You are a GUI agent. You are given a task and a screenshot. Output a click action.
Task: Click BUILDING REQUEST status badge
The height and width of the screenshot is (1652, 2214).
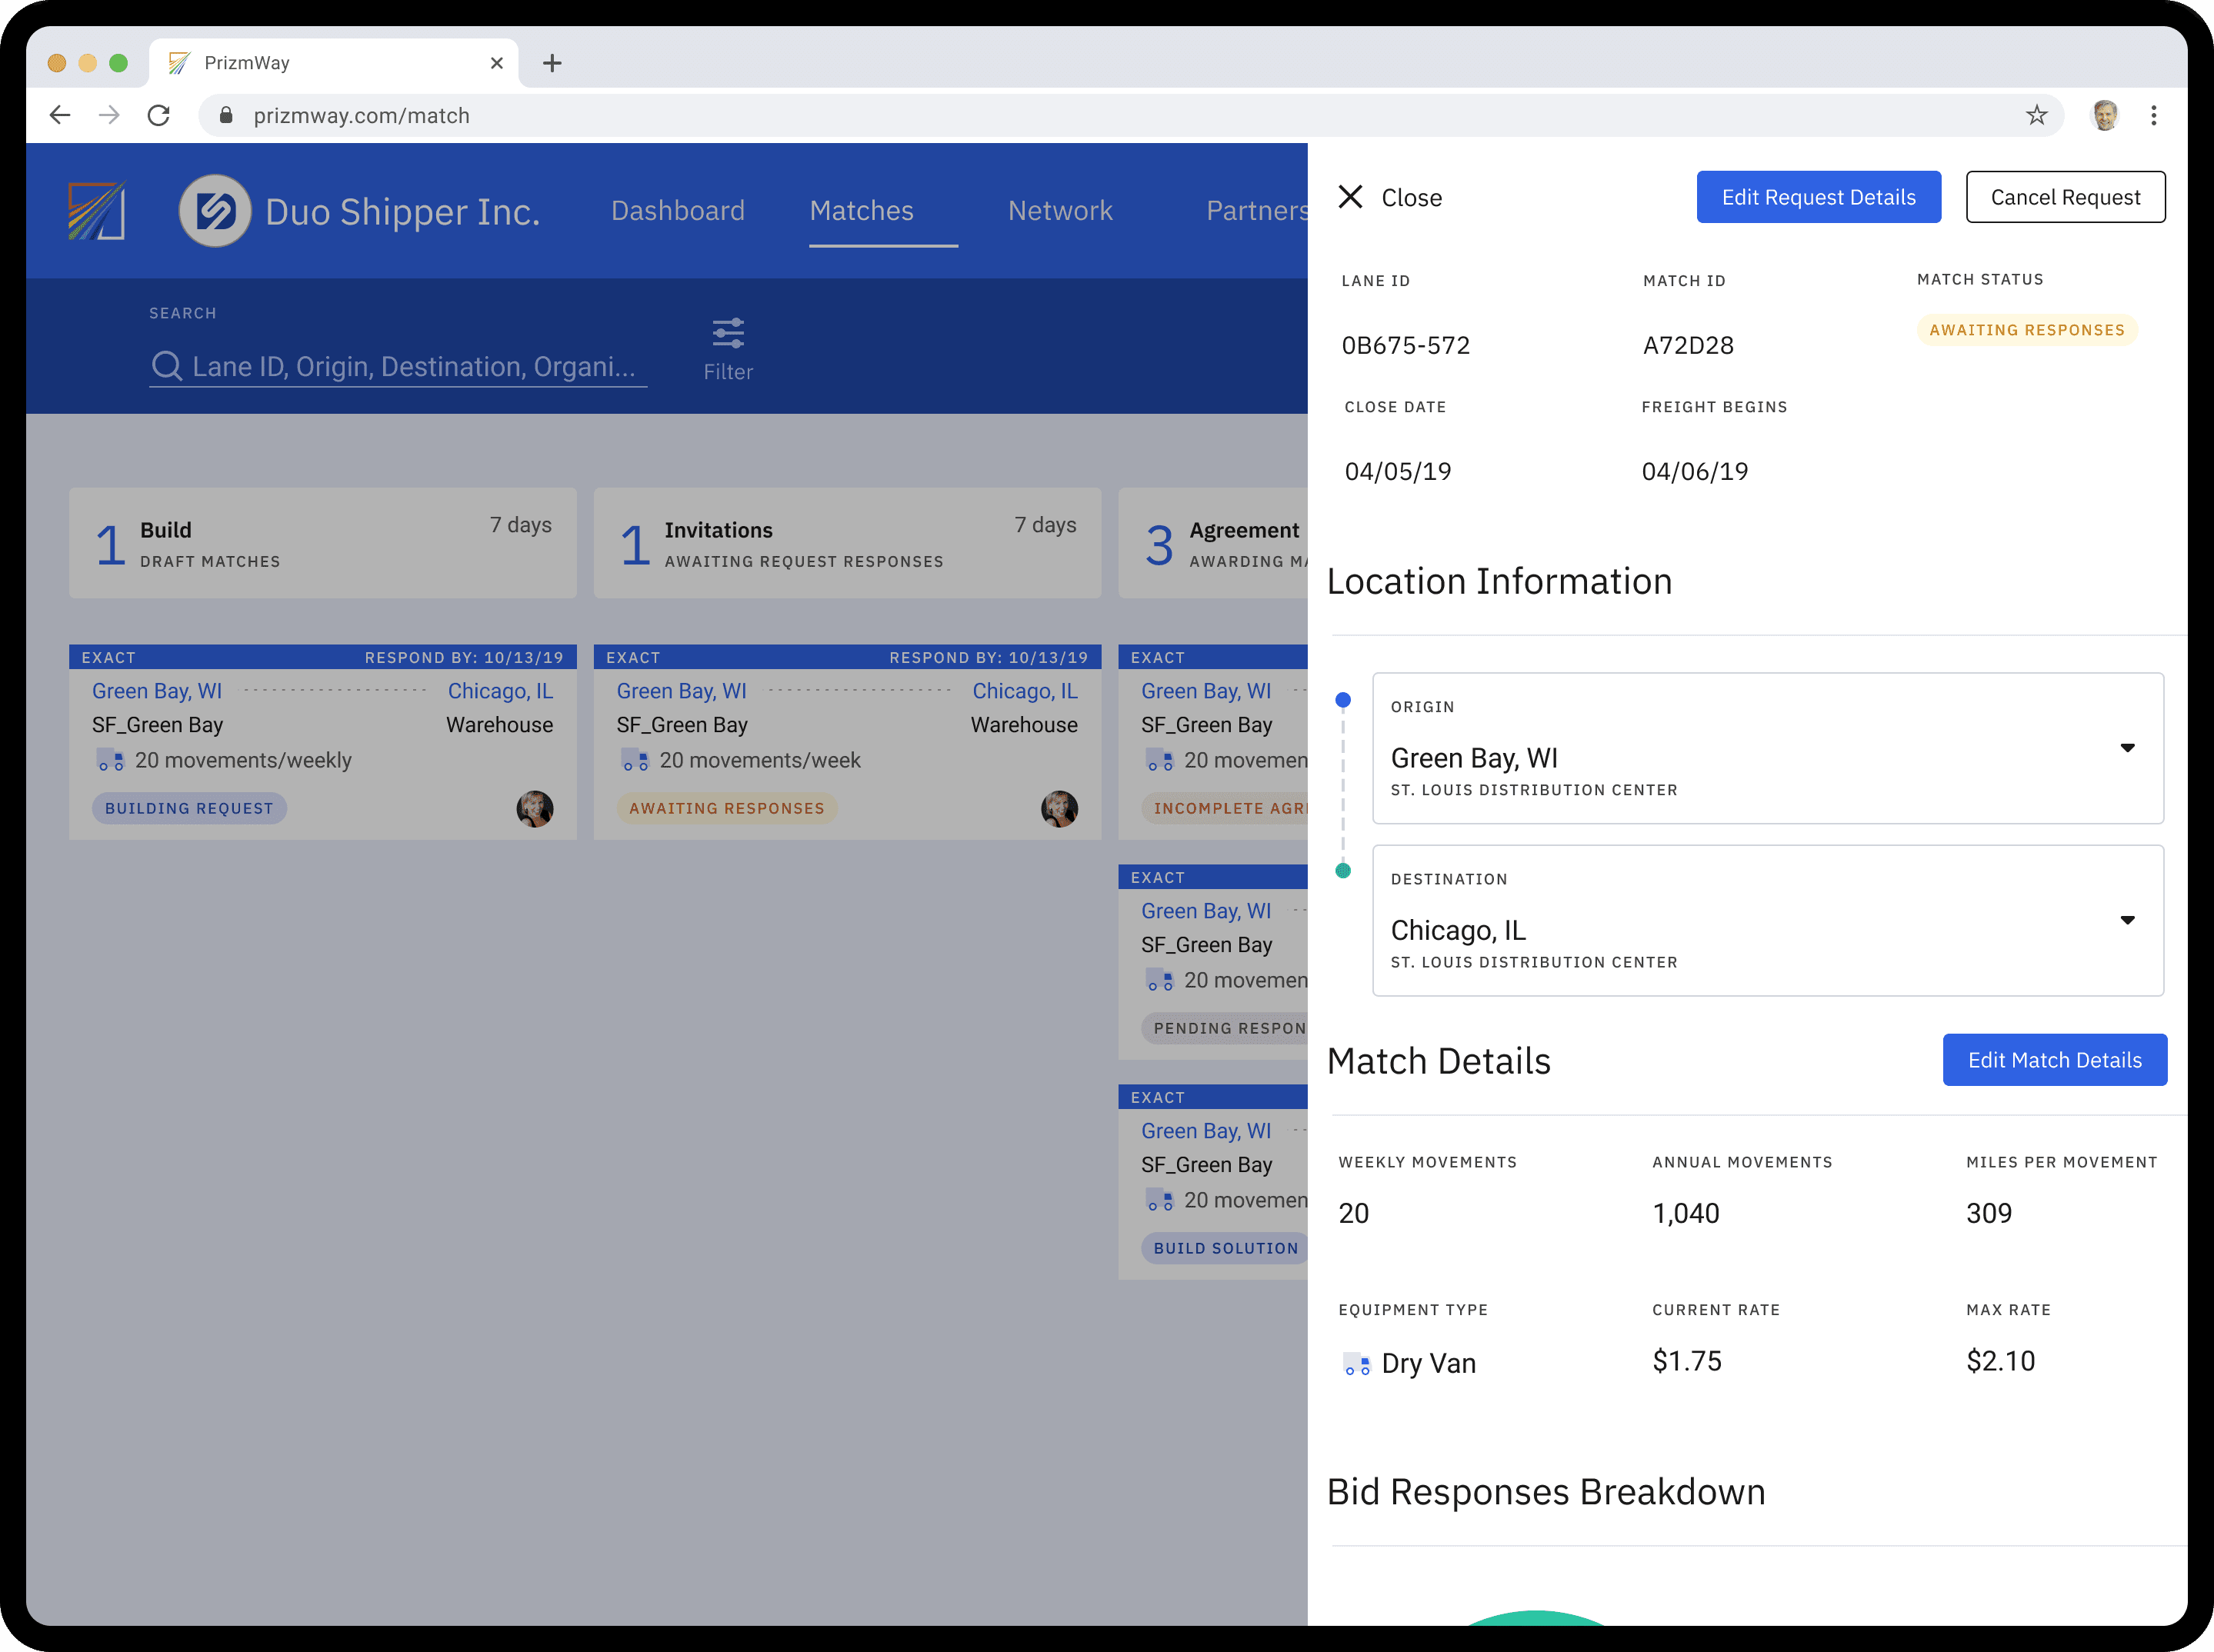pyautogui.click(x=189, y=808)
